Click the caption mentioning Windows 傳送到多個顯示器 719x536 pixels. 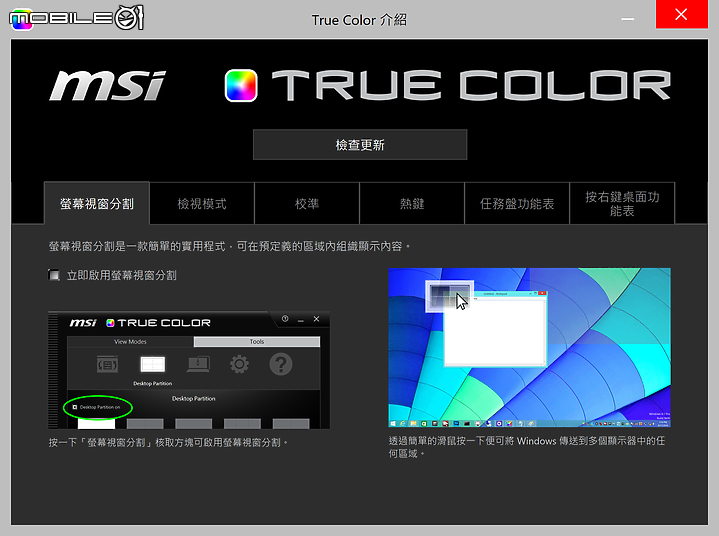pyautogui.click(x=526, y=447)
